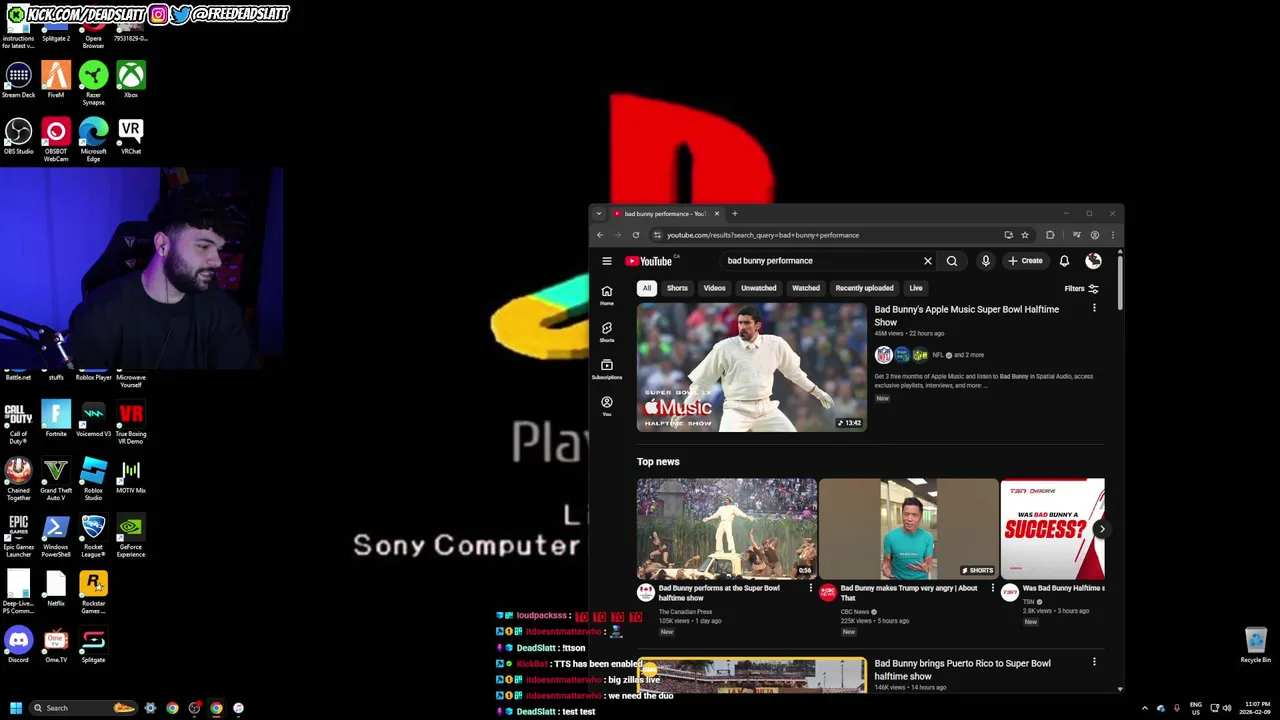
Task: Show hidden system tray icons chevron
Action: click(x=1144, y=708)
